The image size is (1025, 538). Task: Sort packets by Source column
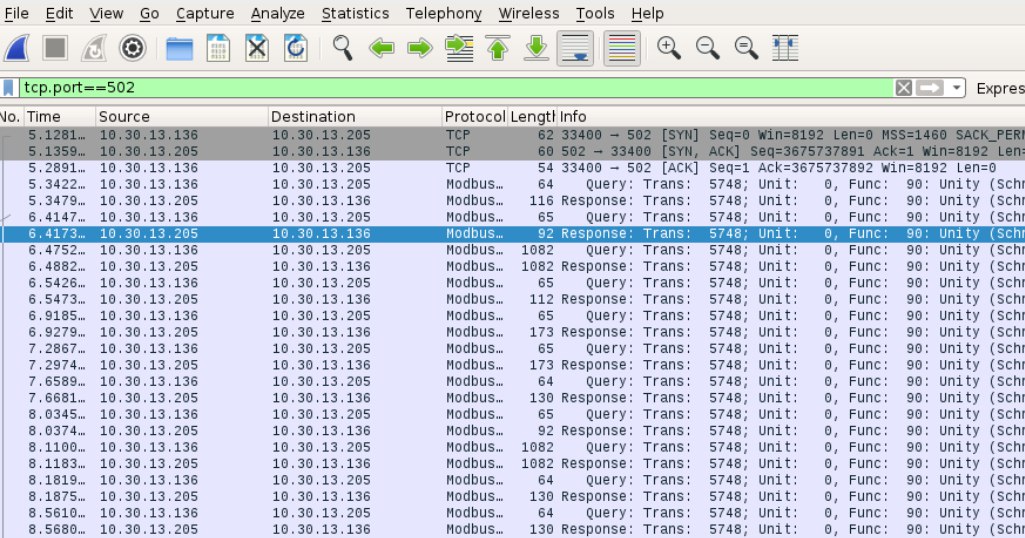182,116
